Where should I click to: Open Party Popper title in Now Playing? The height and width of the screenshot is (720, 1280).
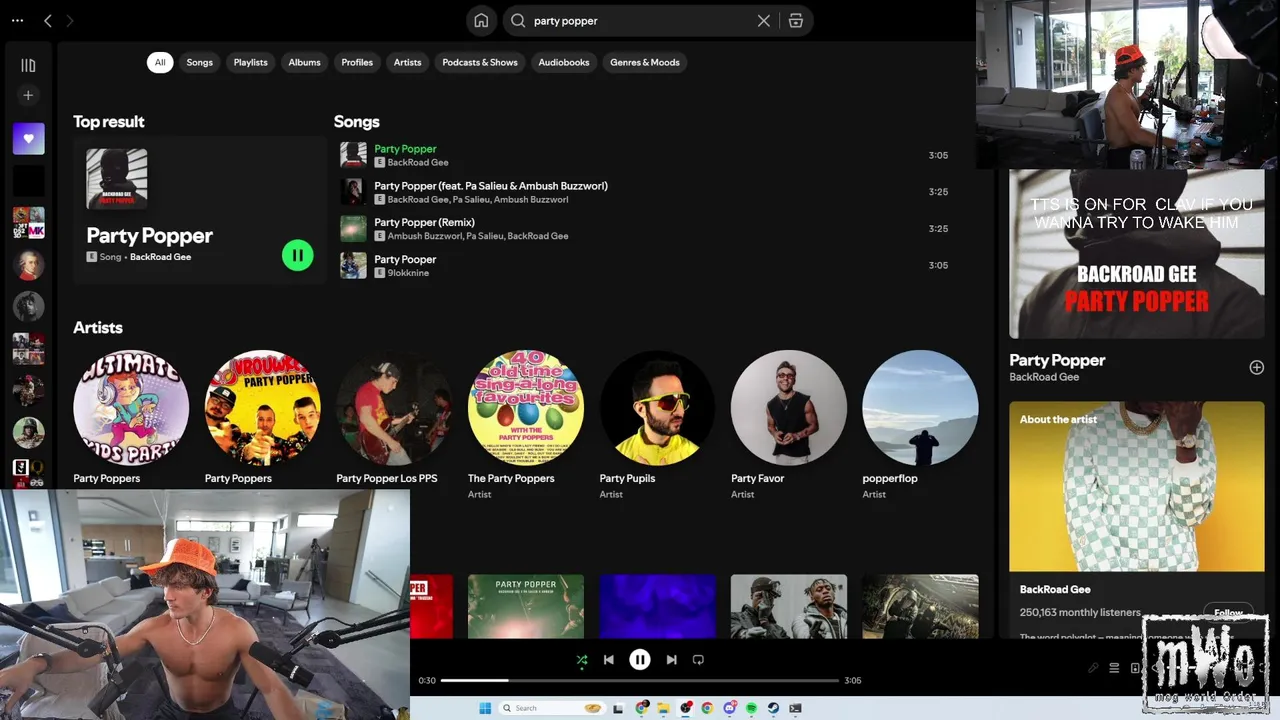click(1057, 360)
